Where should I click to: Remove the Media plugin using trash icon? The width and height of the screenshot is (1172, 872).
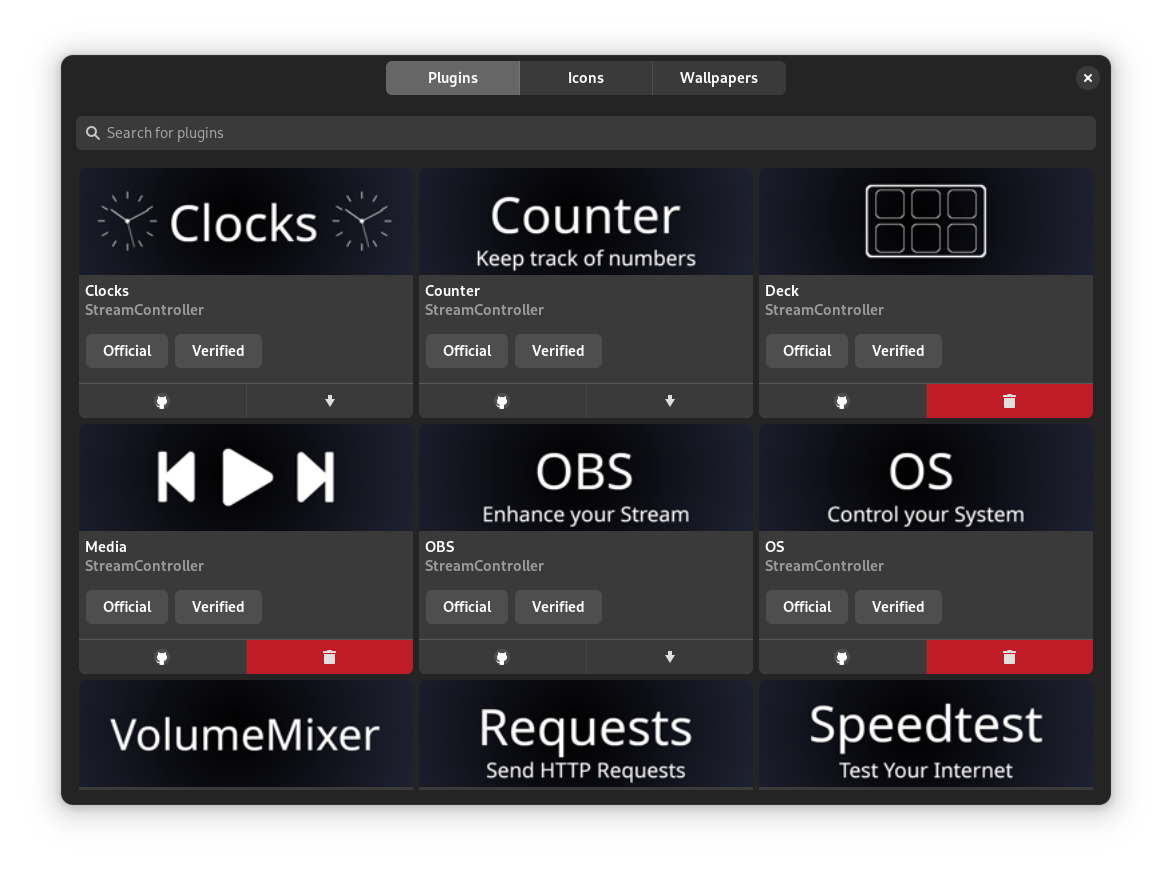(330, 658)
